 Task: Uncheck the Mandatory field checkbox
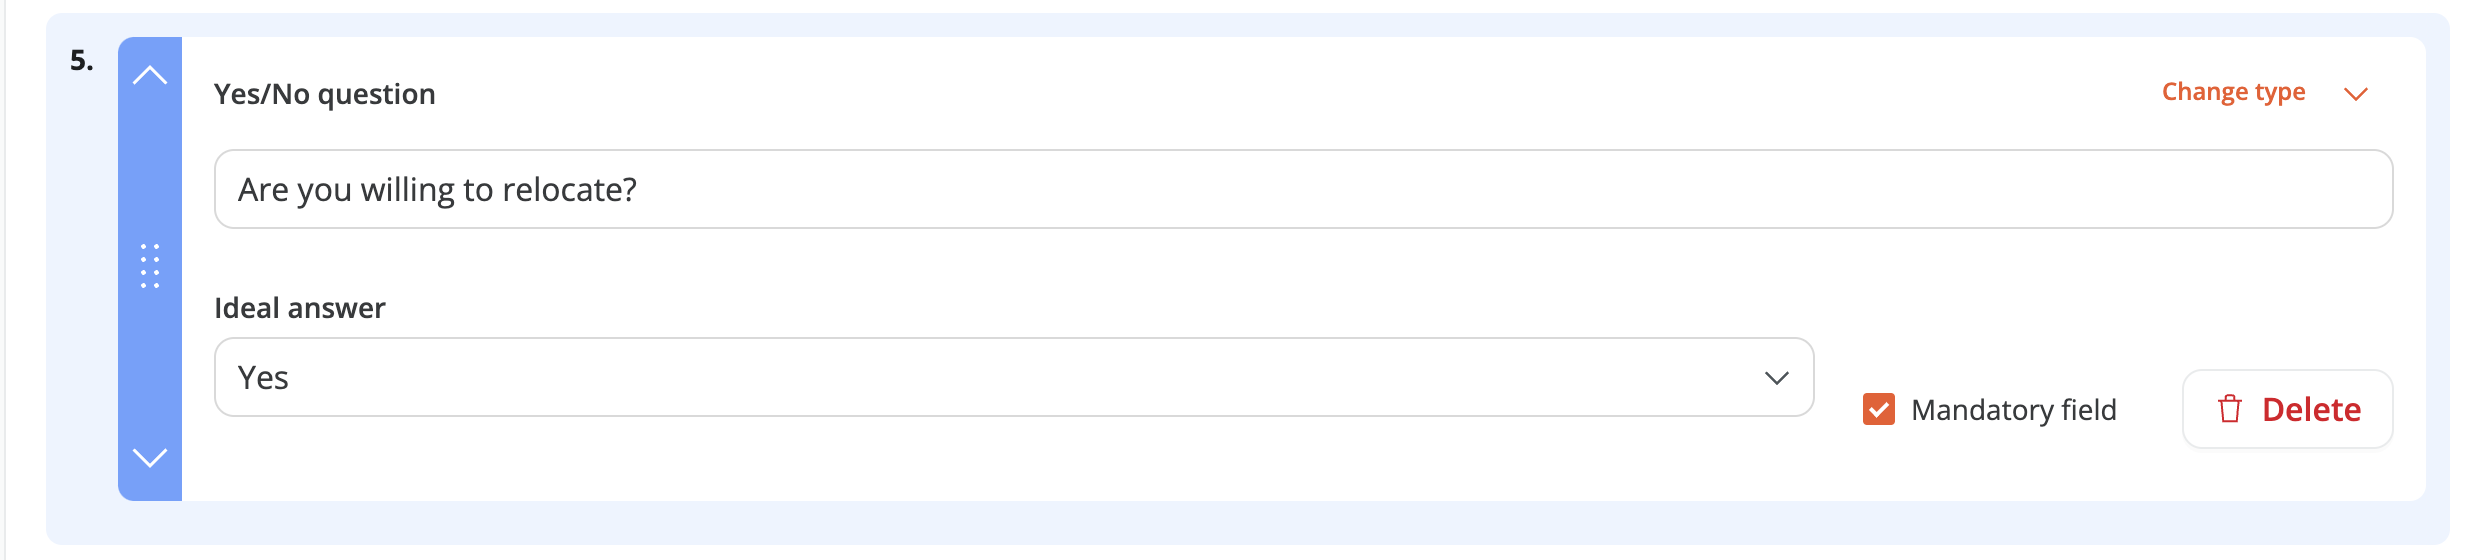pos(1879,409)
